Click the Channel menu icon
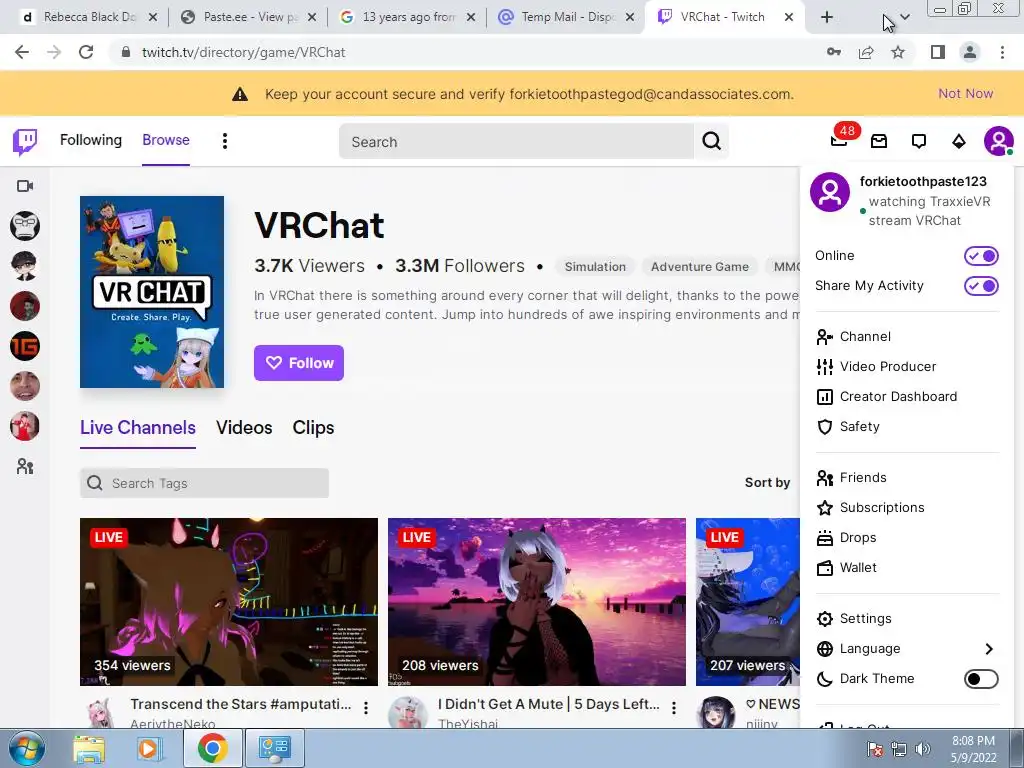This screenshot has height=768, width=1024. pyautogui.click(x=825, y=336)
